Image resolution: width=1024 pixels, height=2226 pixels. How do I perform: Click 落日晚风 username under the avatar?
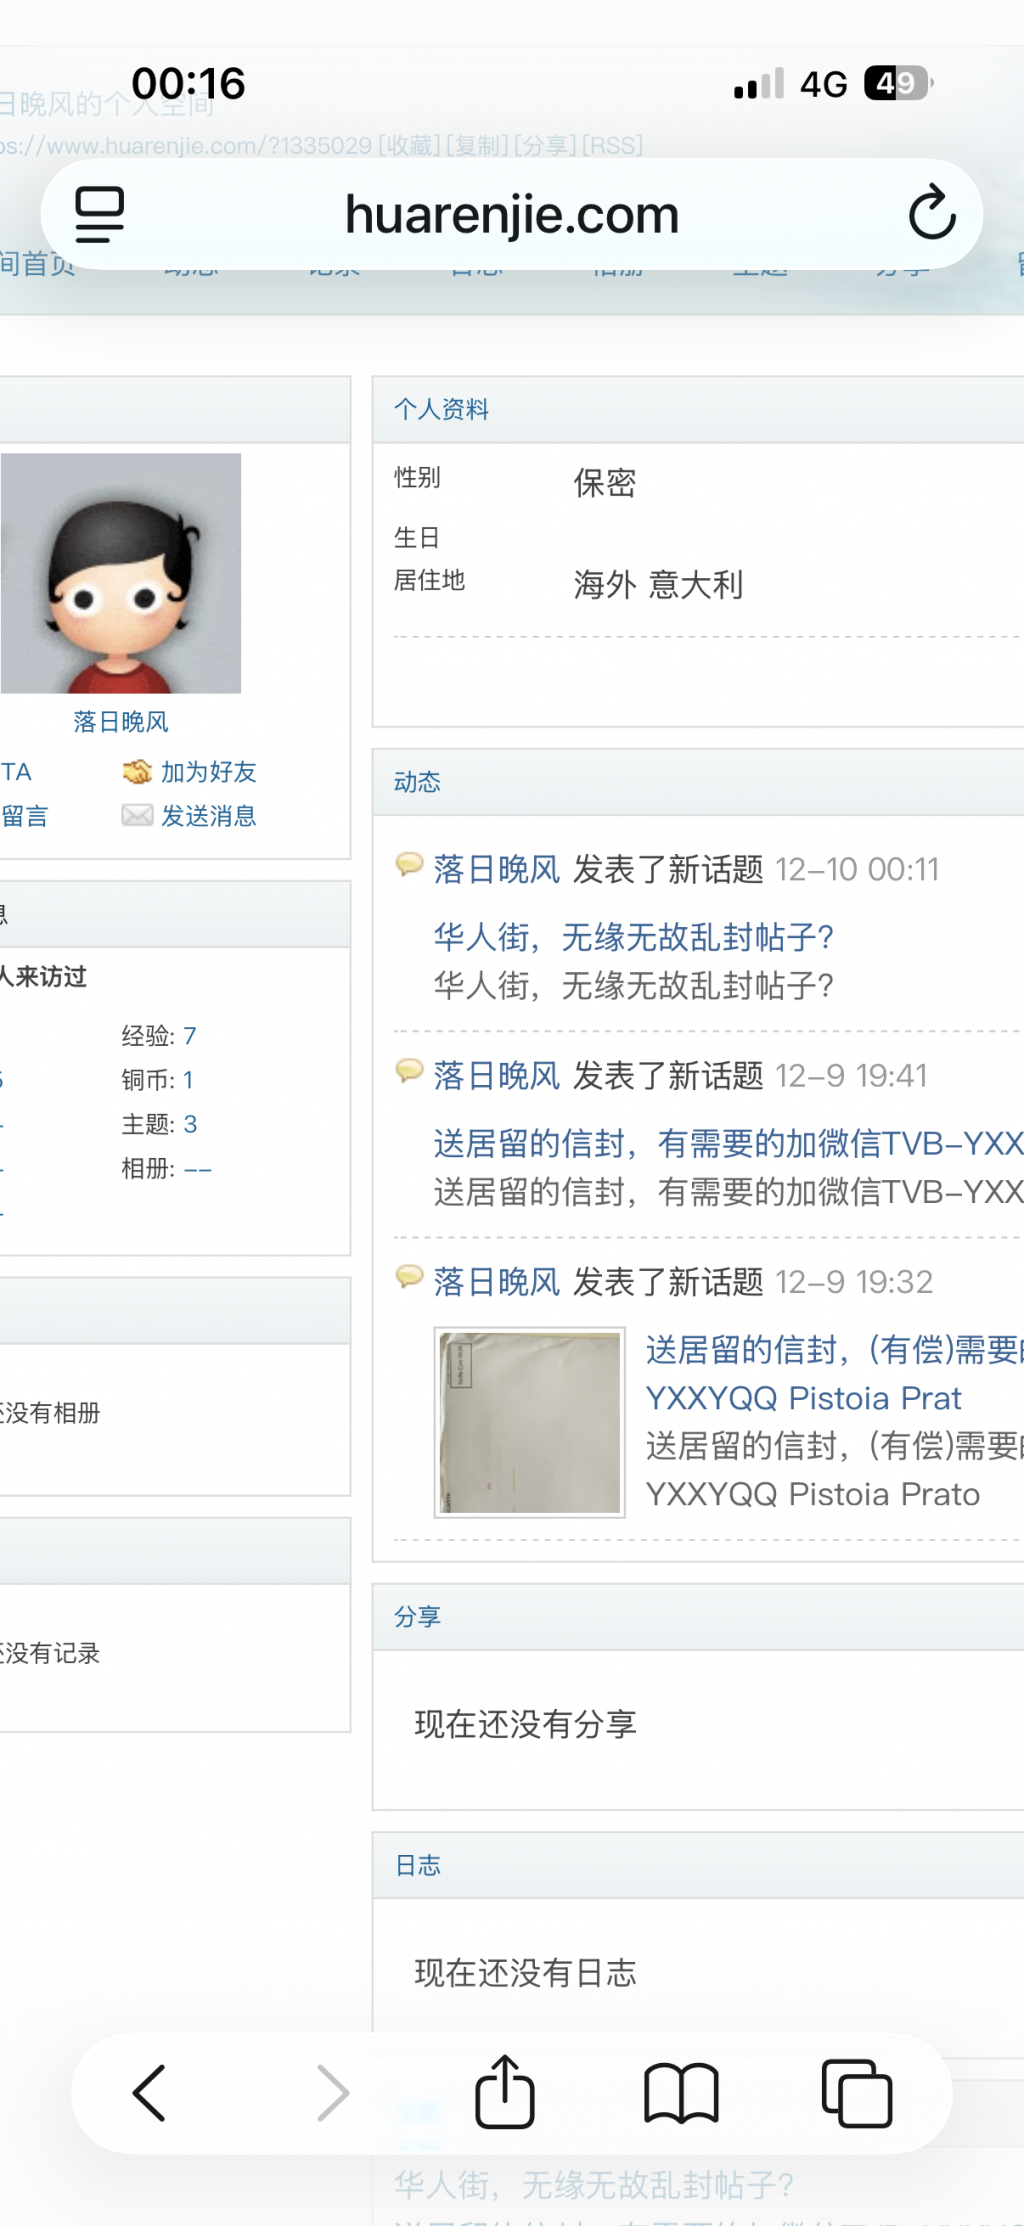click(x=121, y=722)
